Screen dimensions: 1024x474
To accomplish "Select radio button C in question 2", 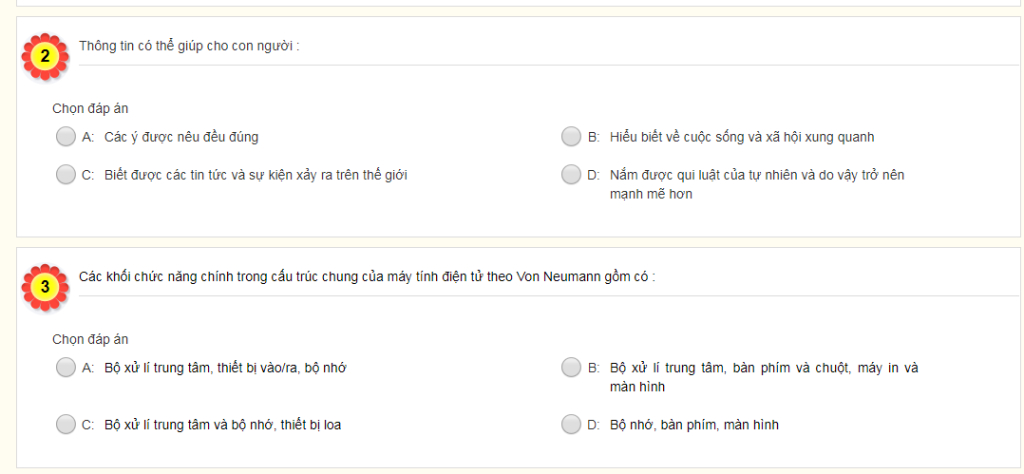I will (x=65, y=174).
